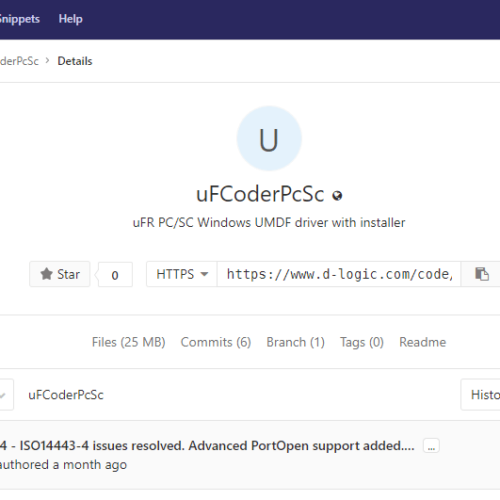This screenshot has height=500, width=500.
Task: Click the U project avatar
Action: click(x=269, y=138)
